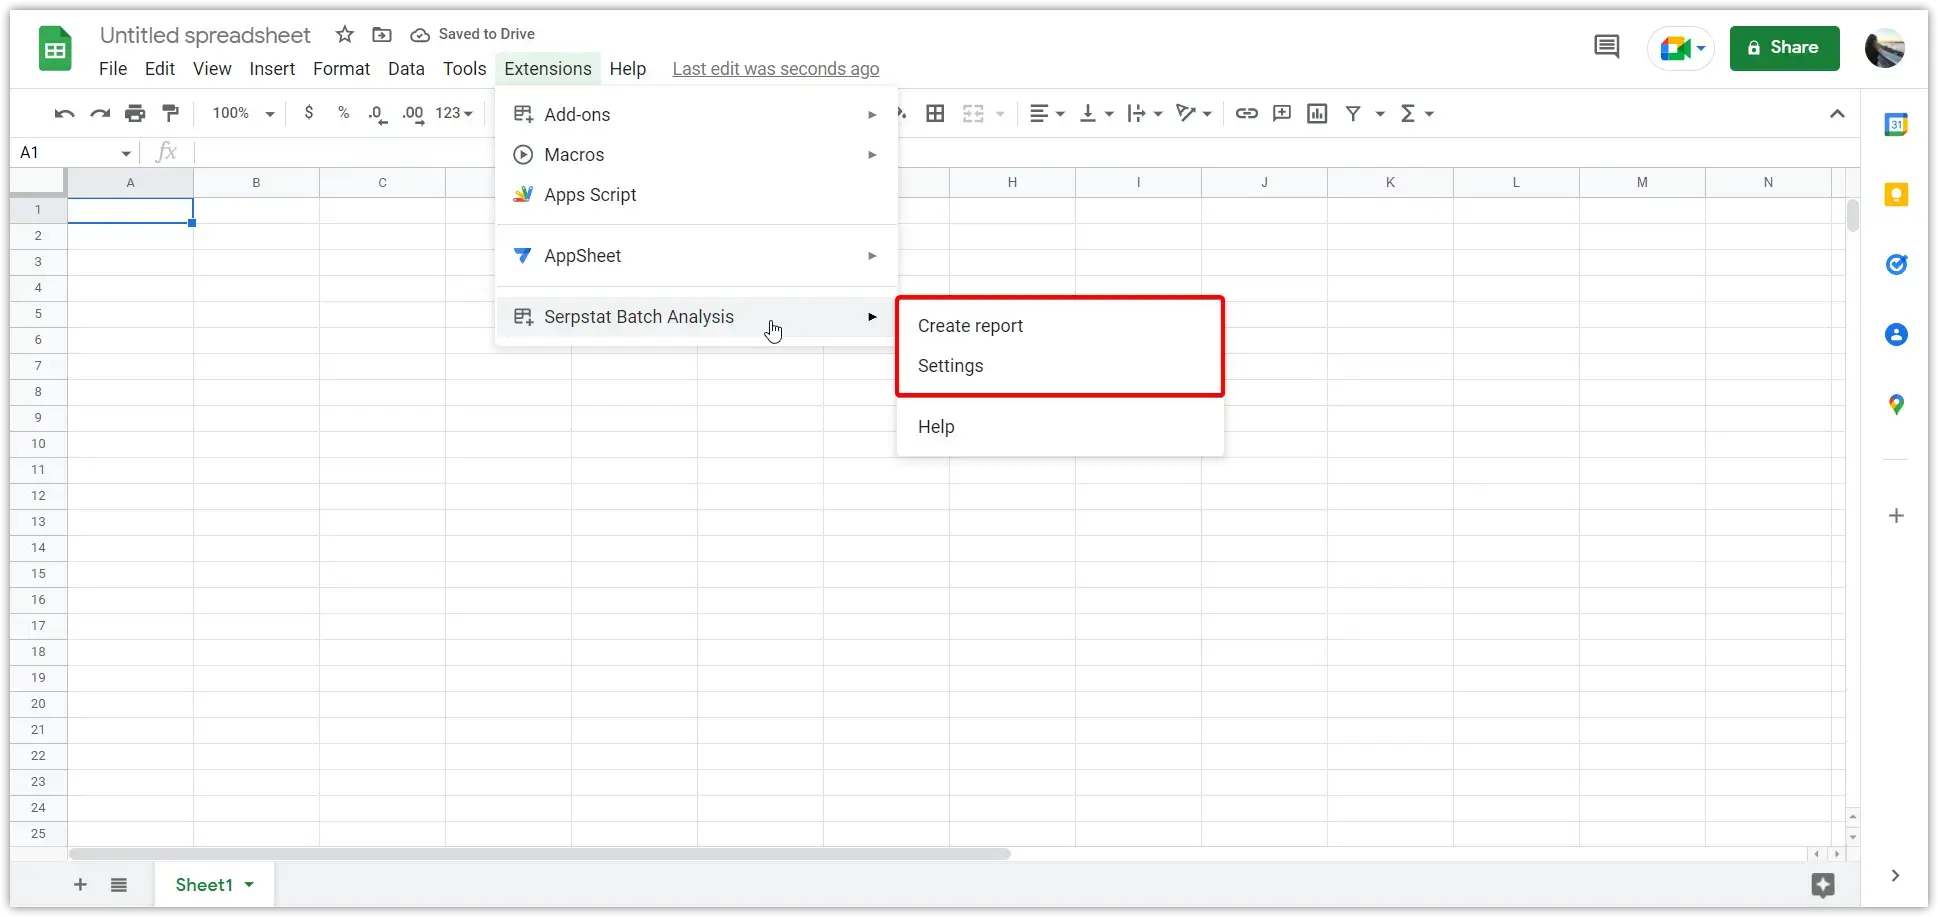Screen dimensions: 1938x917
Task: Click the Print icon
Action: [135, 114]
